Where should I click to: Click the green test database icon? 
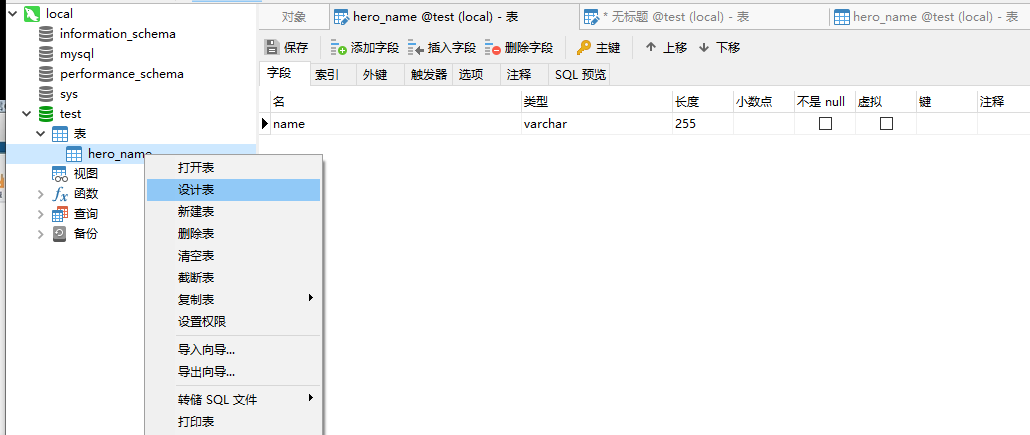pos(46,114)
